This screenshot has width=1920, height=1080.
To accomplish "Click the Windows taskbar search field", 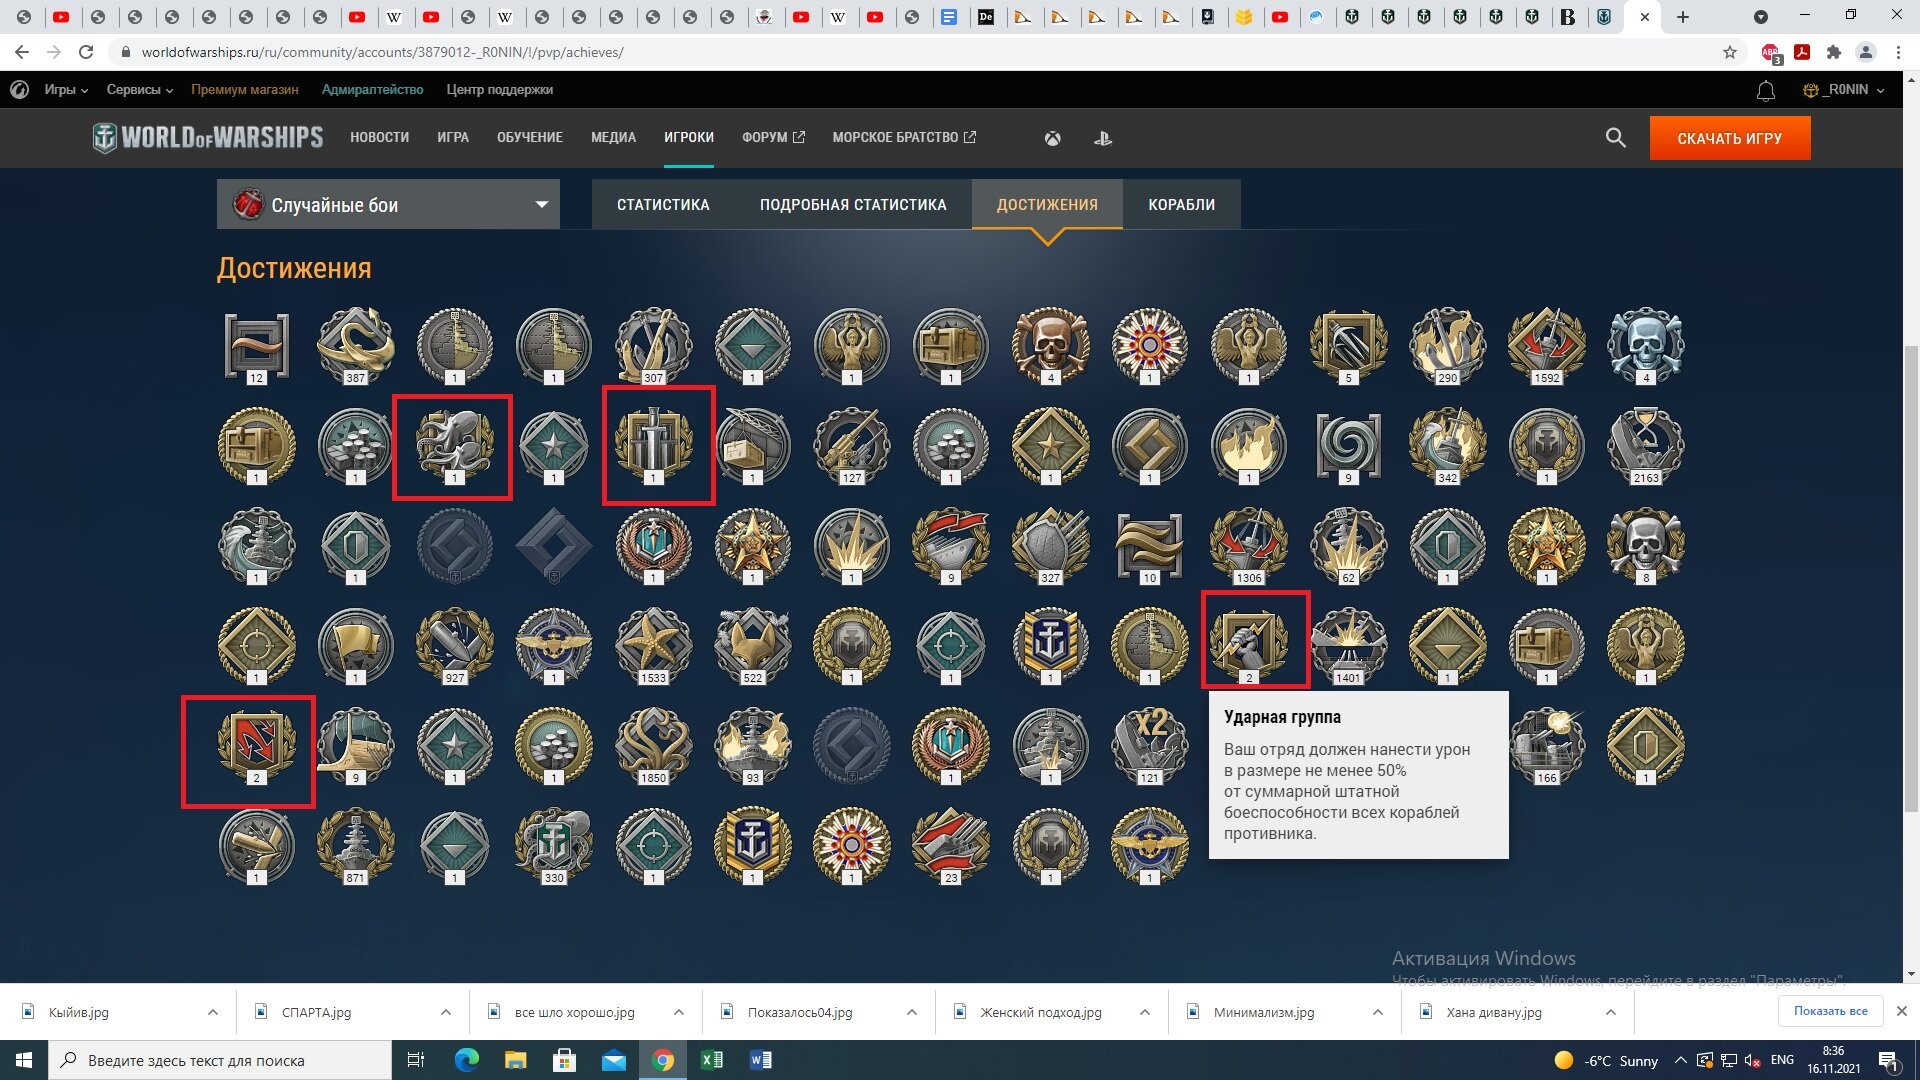I will [x=220, y=1060].
